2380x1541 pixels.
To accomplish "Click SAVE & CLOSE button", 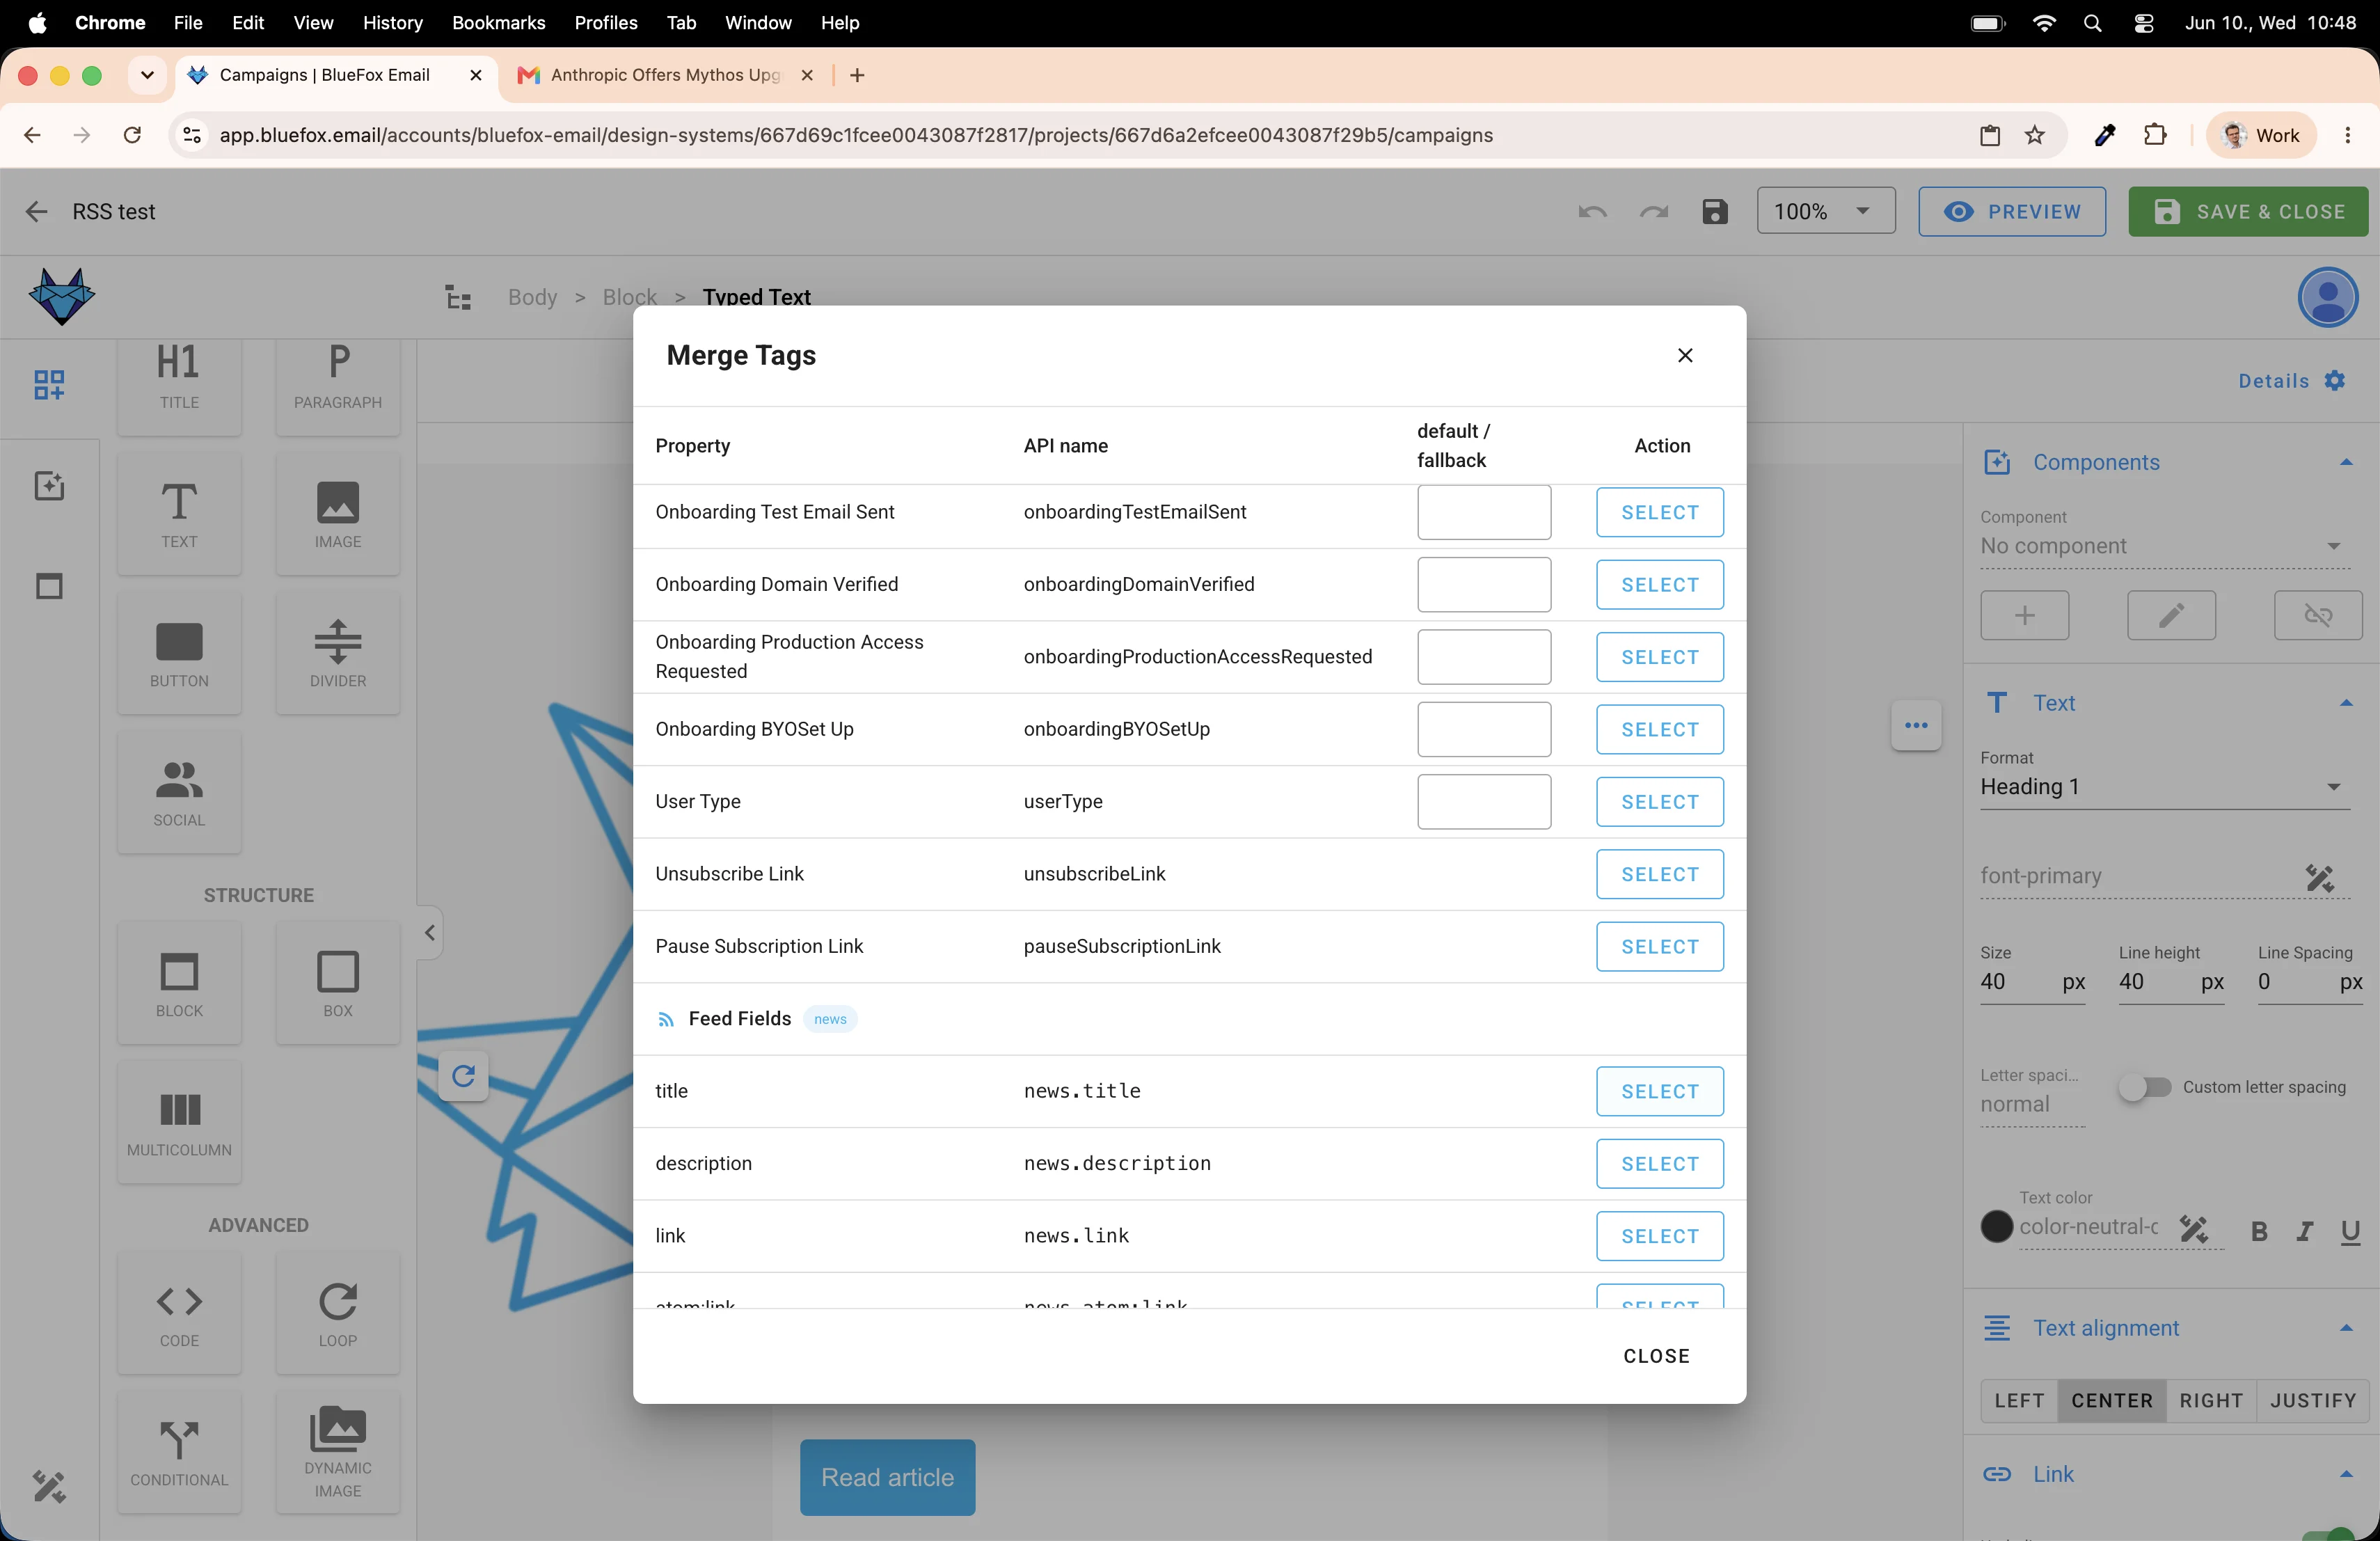I will pyautogui.click(x=2248, y=211).
